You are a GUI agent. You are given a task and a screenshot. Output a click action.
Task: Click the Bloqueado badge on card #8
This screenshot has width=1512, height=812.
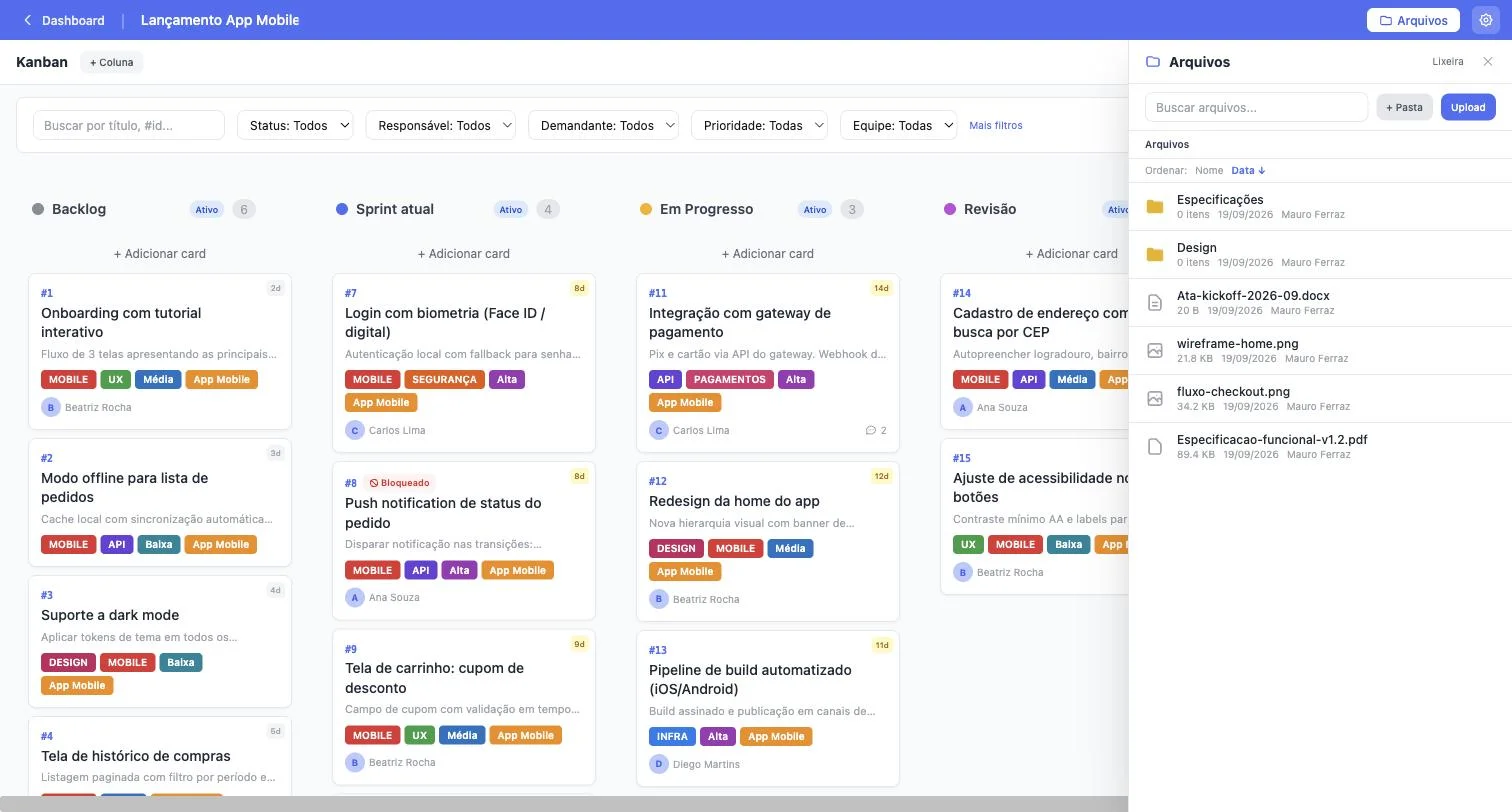399,483
